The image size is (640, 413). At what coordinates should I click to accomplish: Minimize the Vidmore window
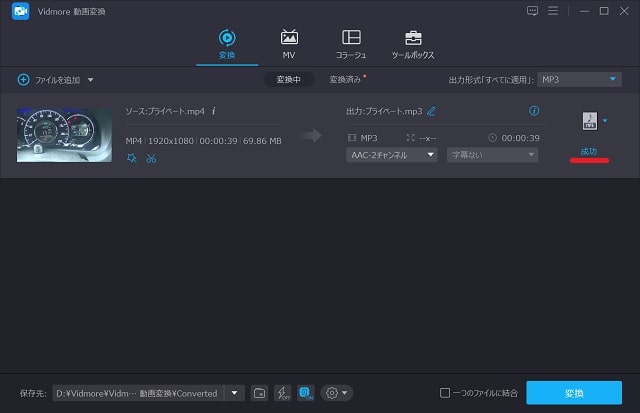tap(584, 11)
